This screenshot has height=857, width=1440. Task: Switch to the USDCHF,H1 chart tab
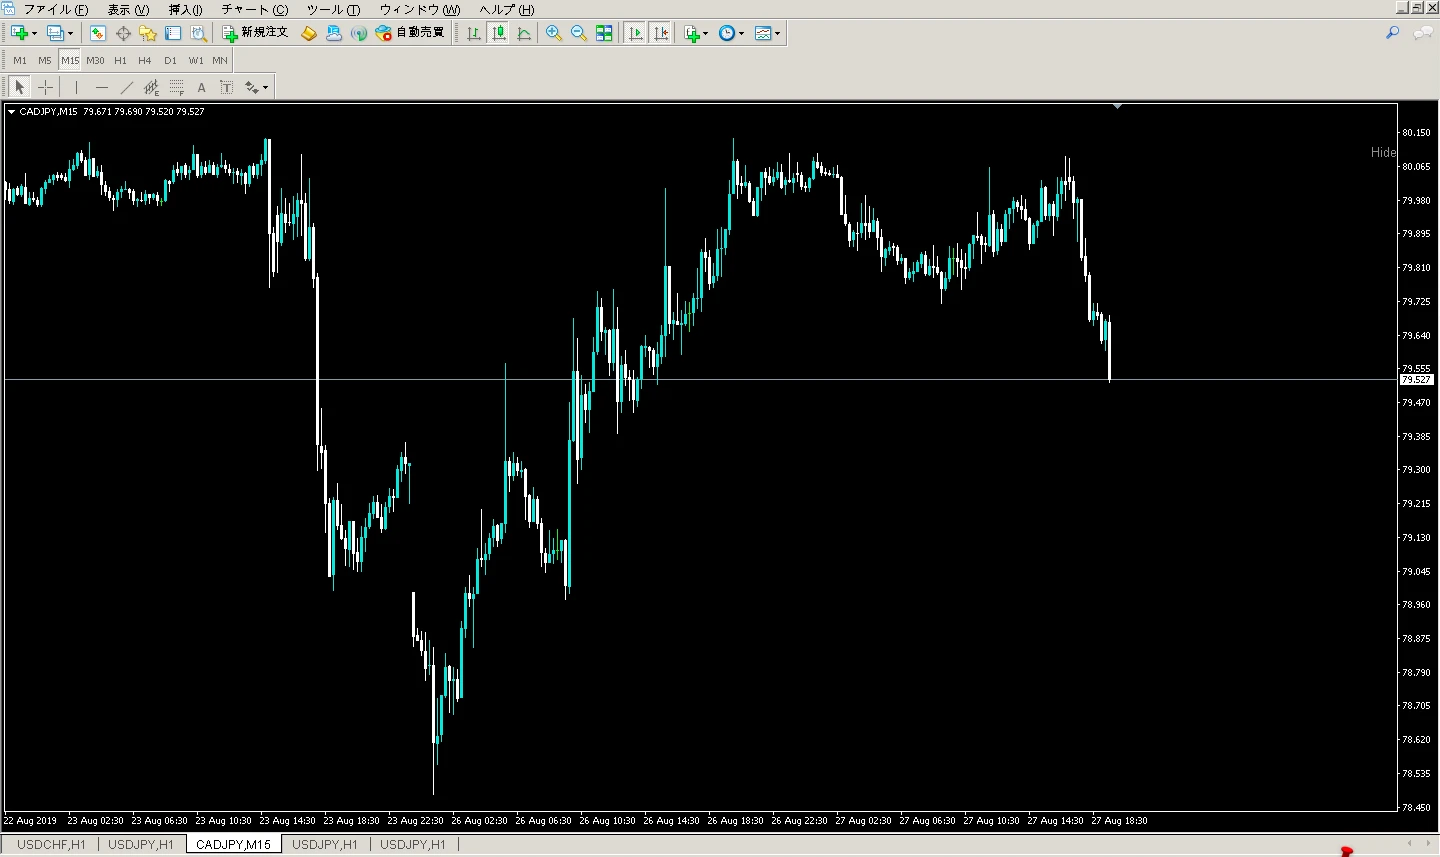[x=51, y=845]
